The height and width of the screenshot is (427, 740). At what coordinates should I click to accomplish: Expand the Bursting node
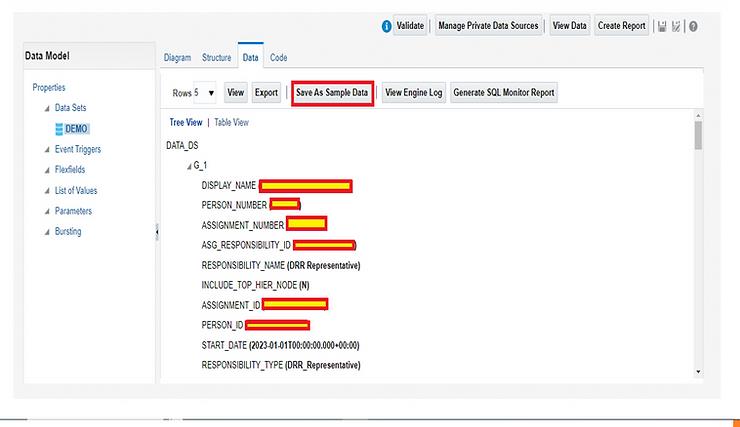47,232
